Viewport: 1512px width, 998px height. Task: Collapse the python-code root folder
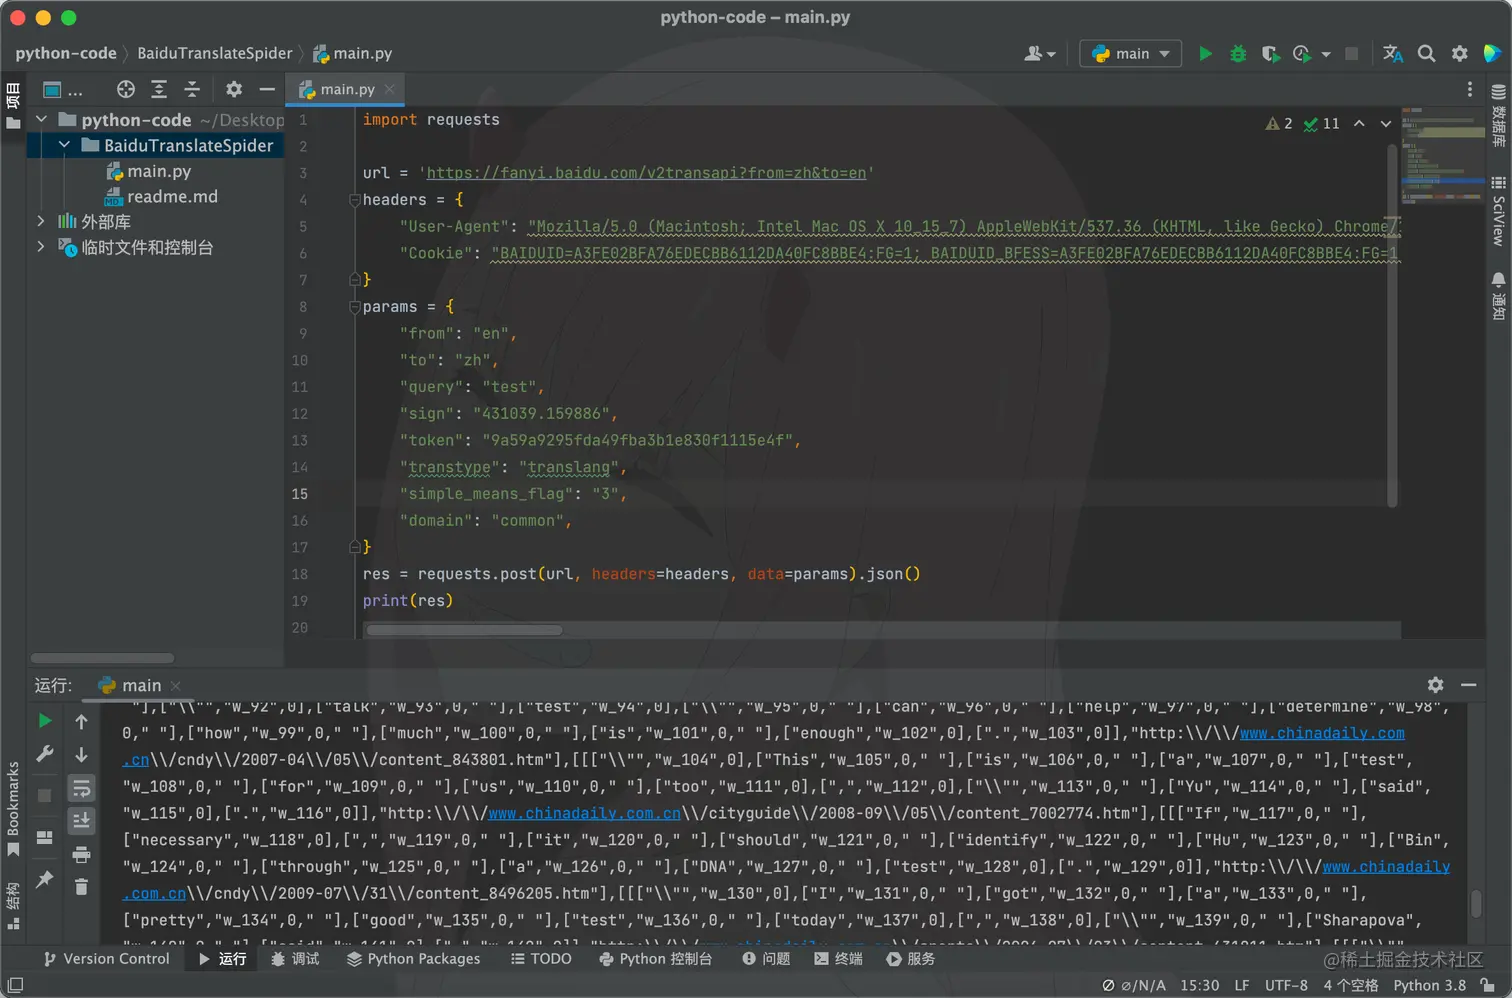[42, 119]
